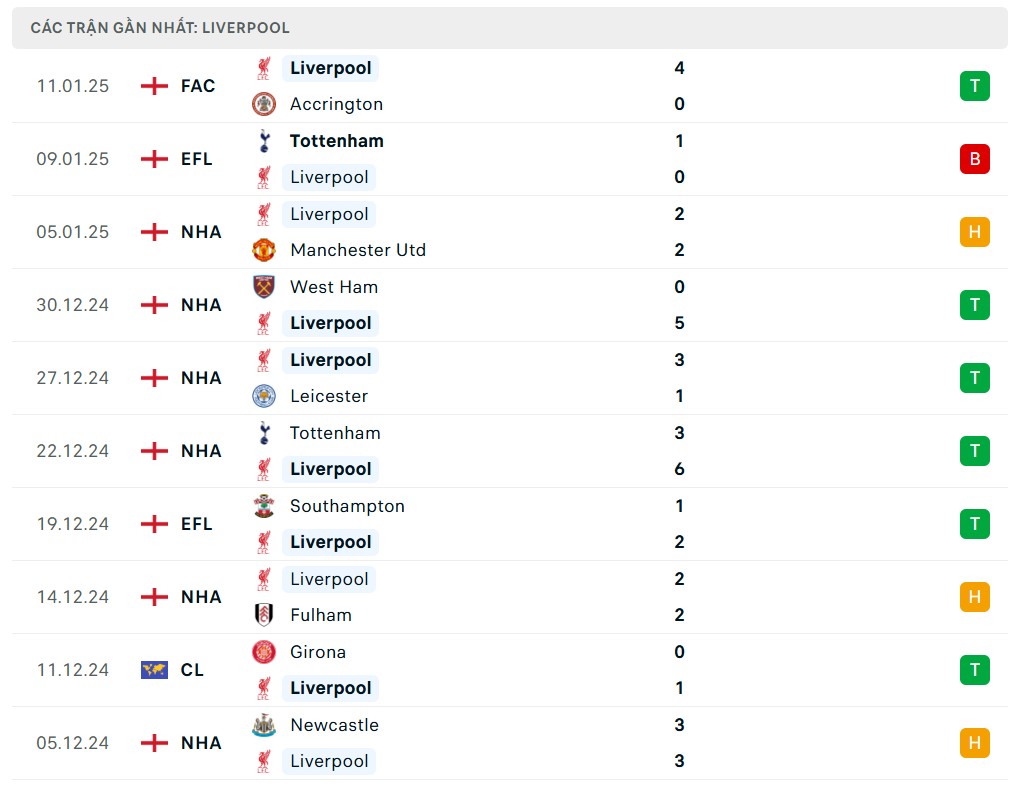Open the Newcastle team link
The width and height of the screenshot is (1024, 786).
334,725
